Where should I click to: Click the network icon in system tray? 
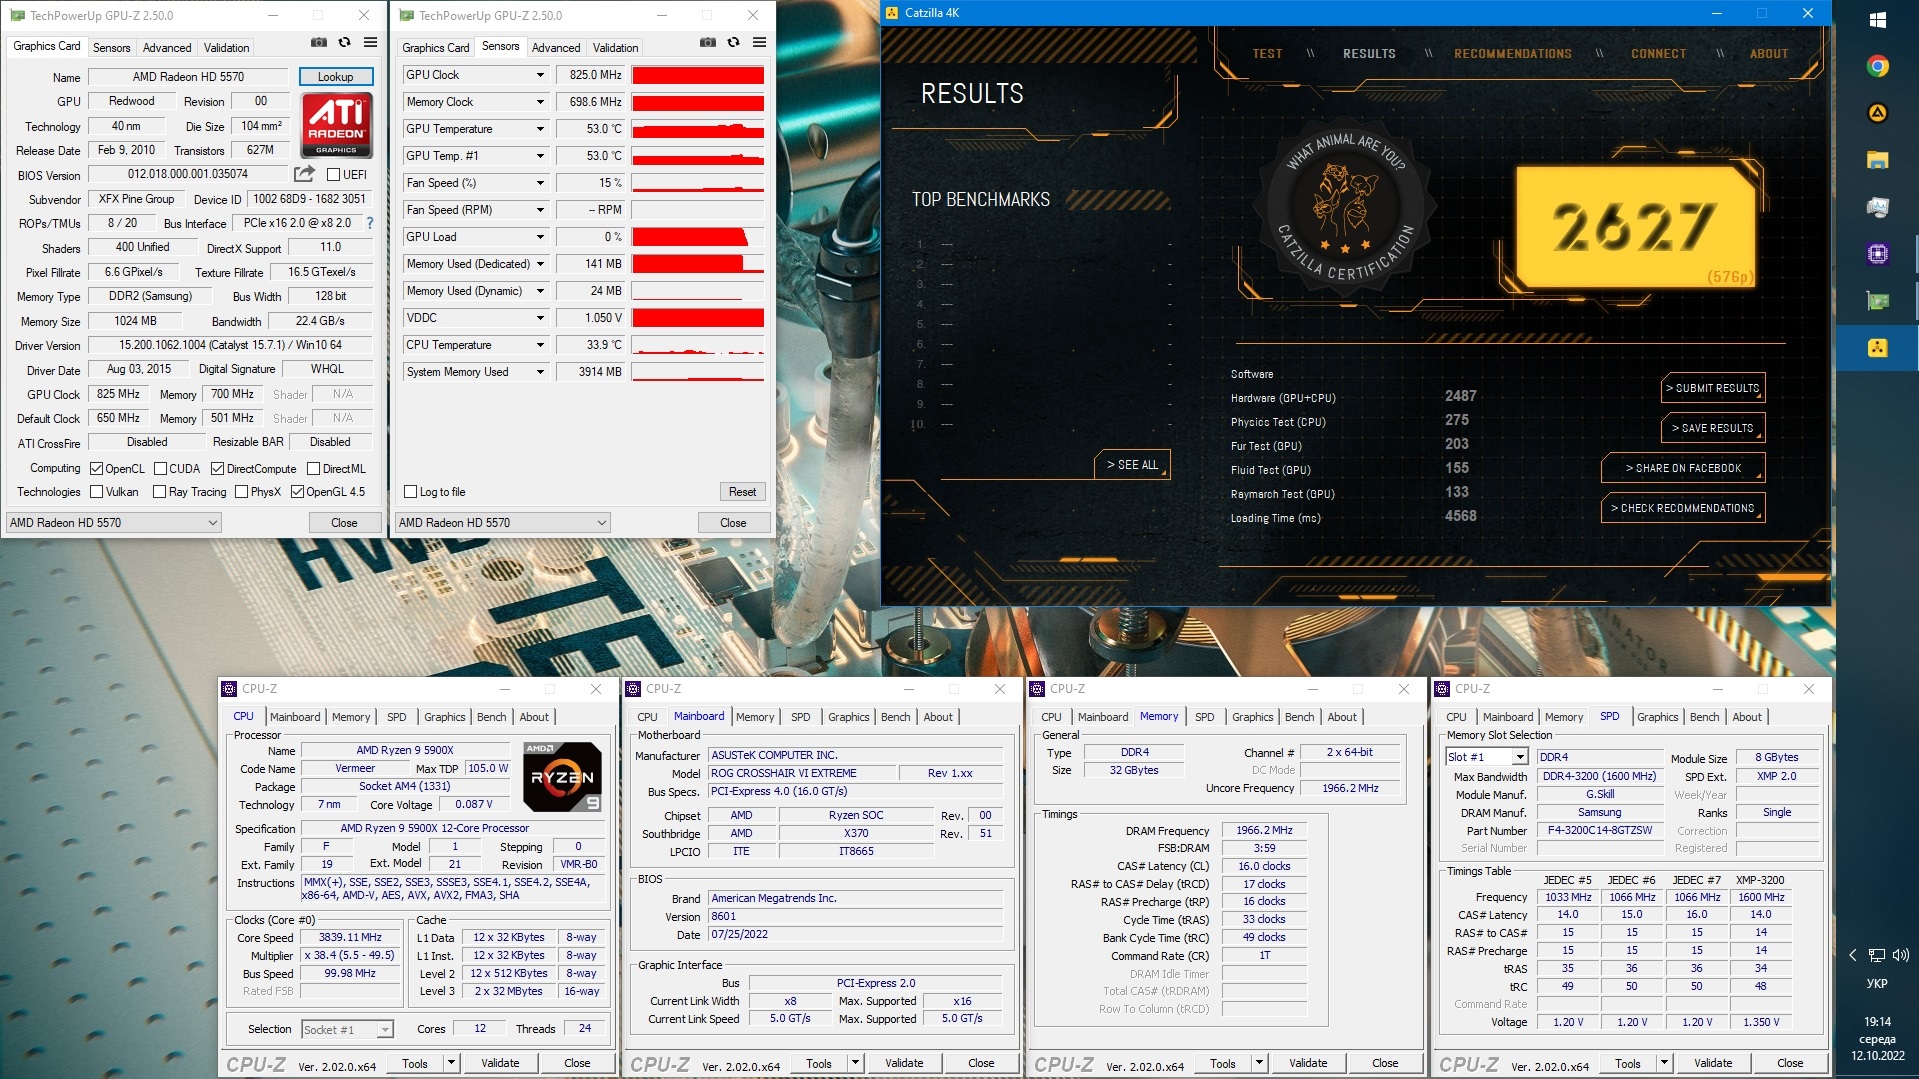(x=1877, y=955)
